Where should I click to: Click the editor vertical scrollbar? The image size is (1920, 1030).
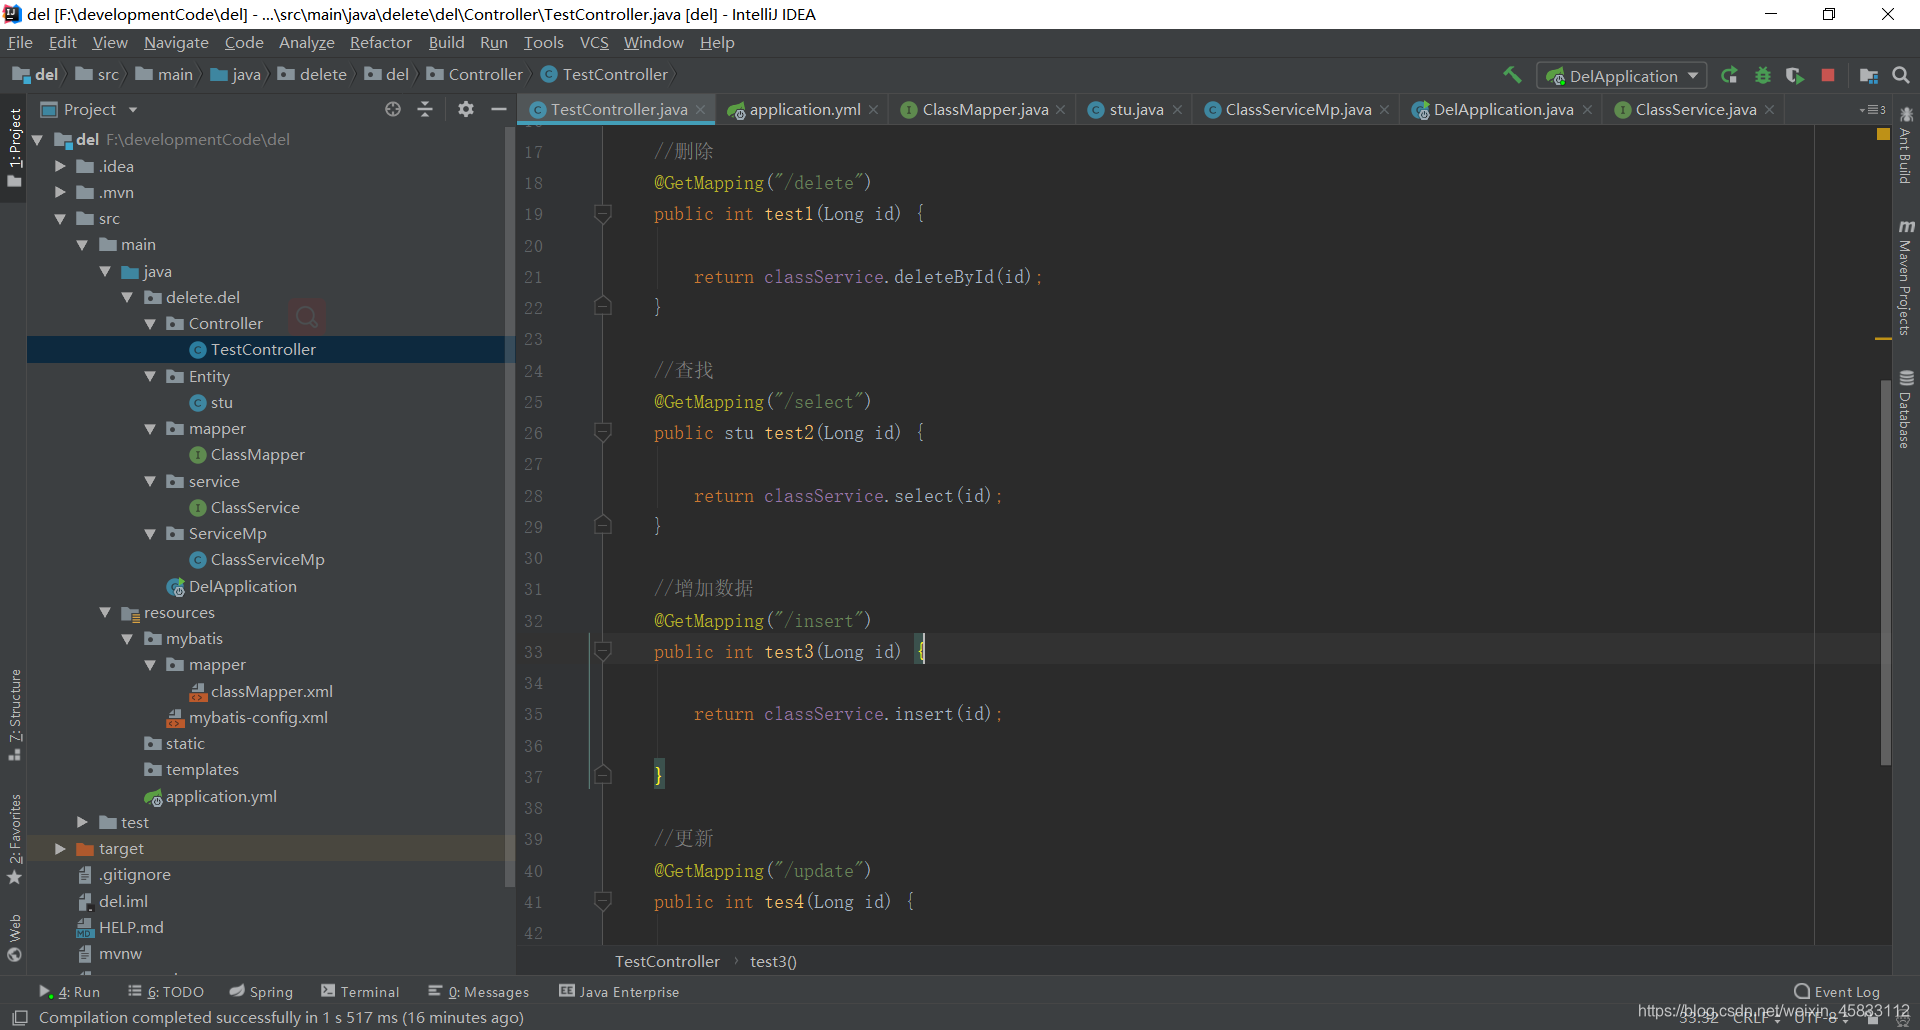(x=1885, y=572)
